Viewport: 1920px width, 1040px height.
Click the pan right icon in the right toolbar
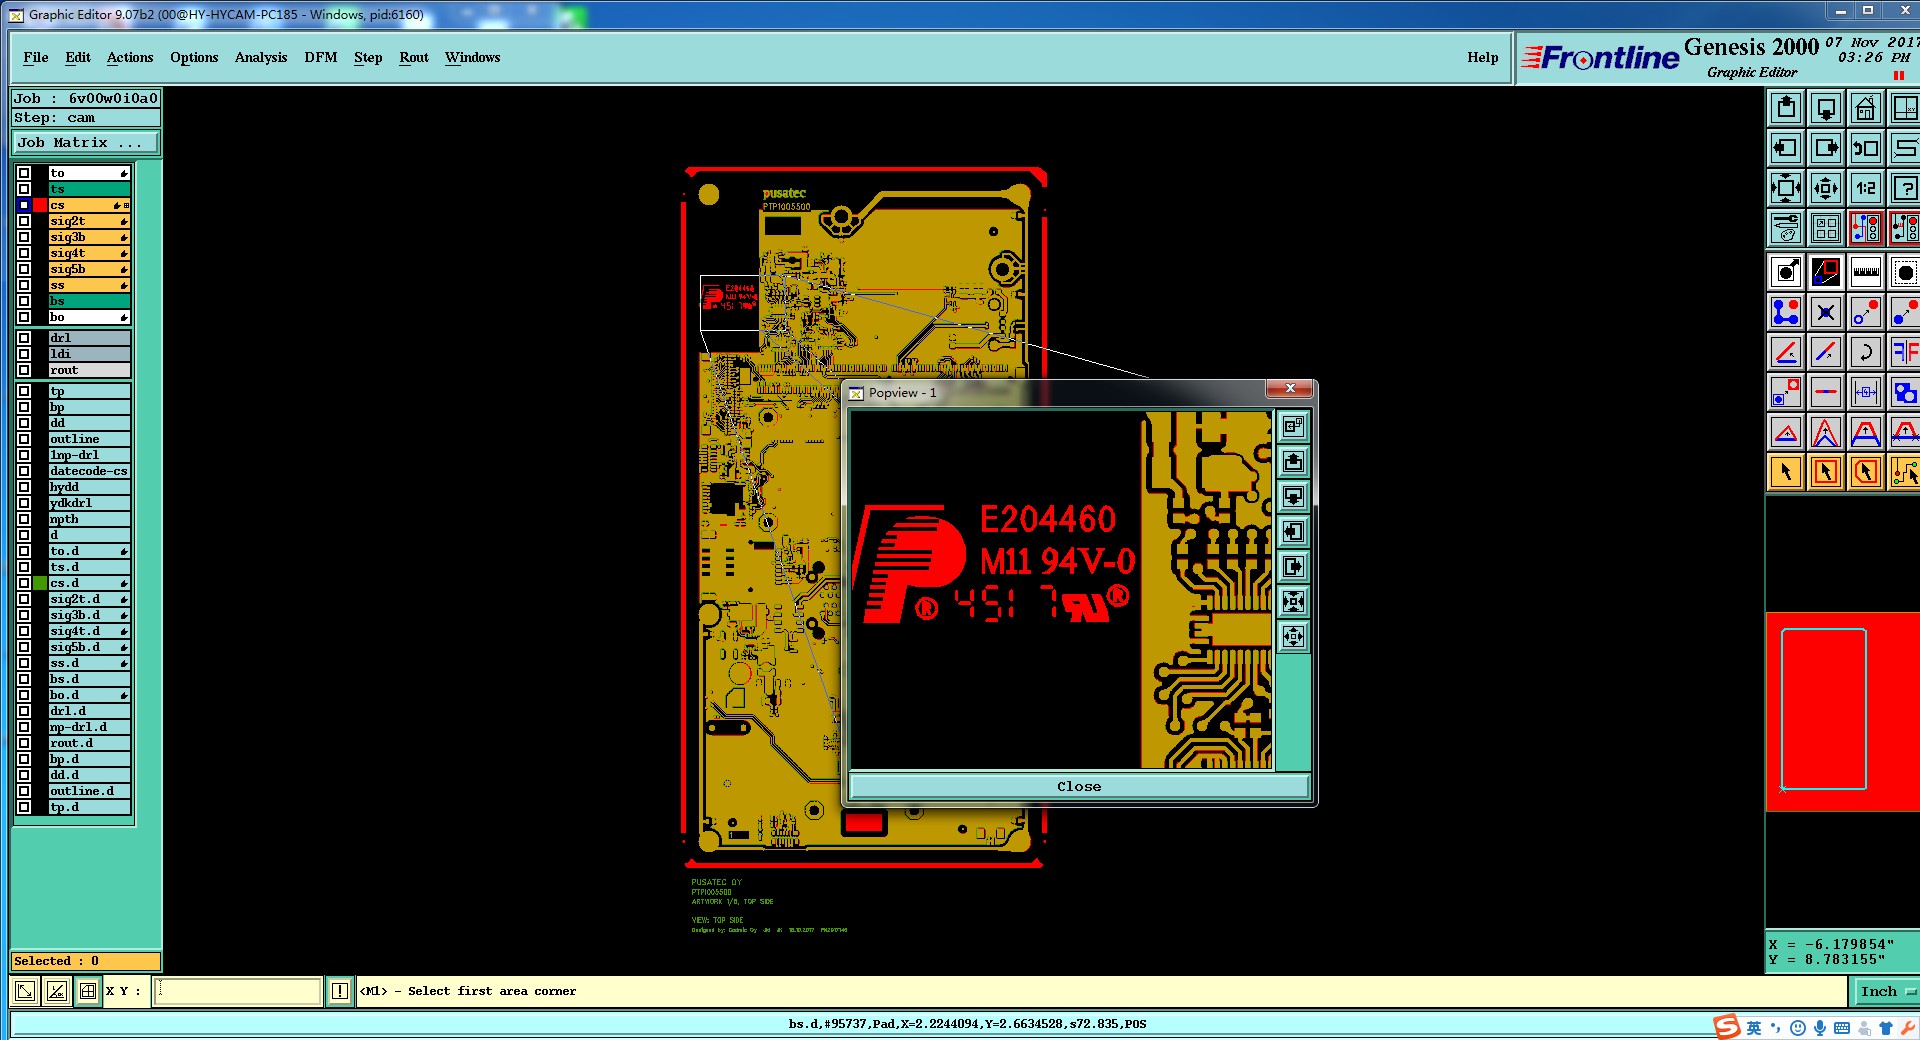tap(1826, 148)
